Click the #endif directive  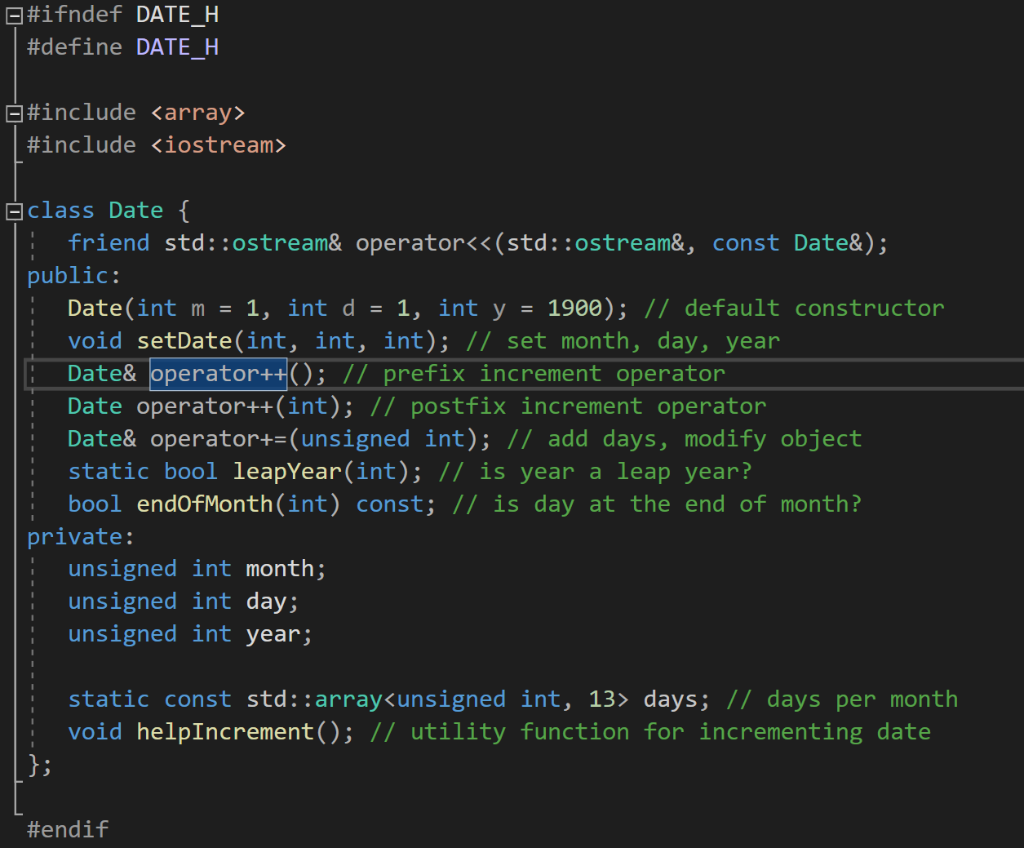click(67, 828)
